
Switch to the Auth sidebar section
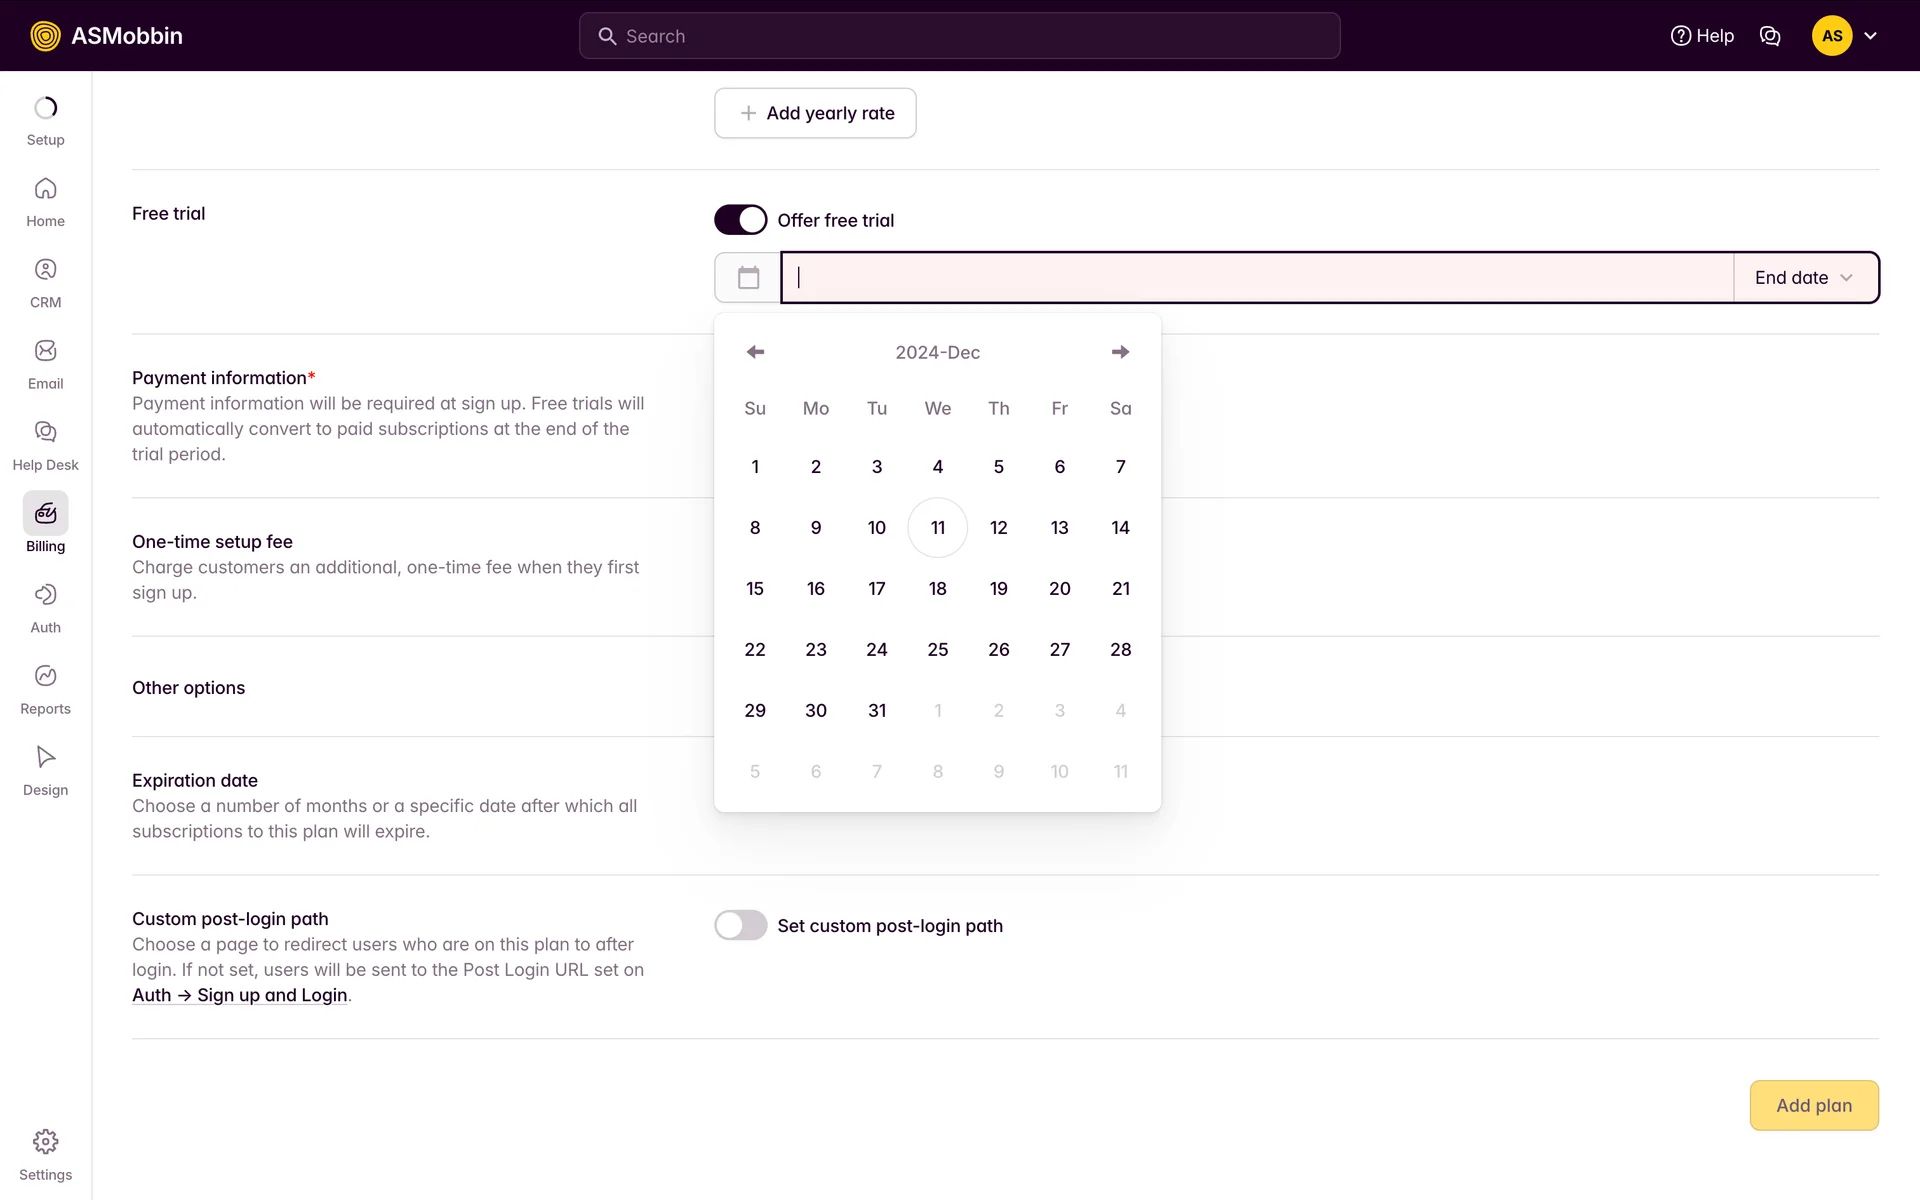[x=45, y=608]
